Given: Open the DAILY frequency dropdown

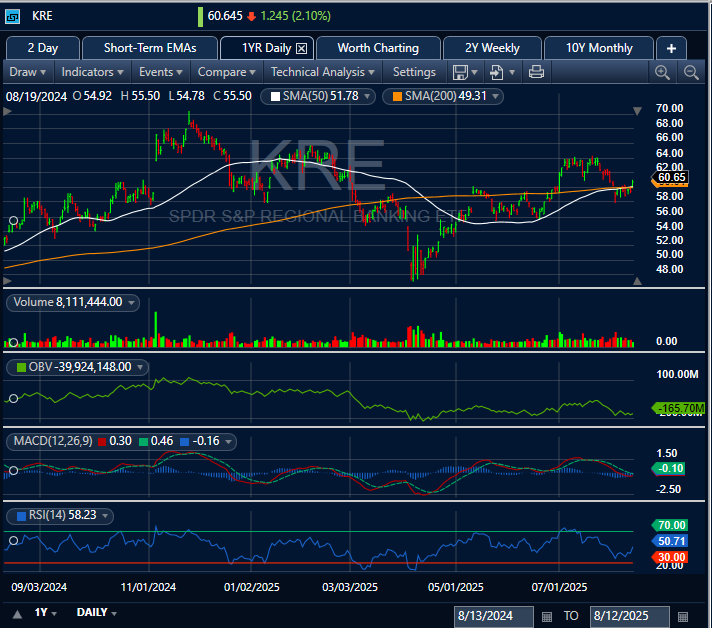Looking at the screenshot, I should [x=97, y=612].
